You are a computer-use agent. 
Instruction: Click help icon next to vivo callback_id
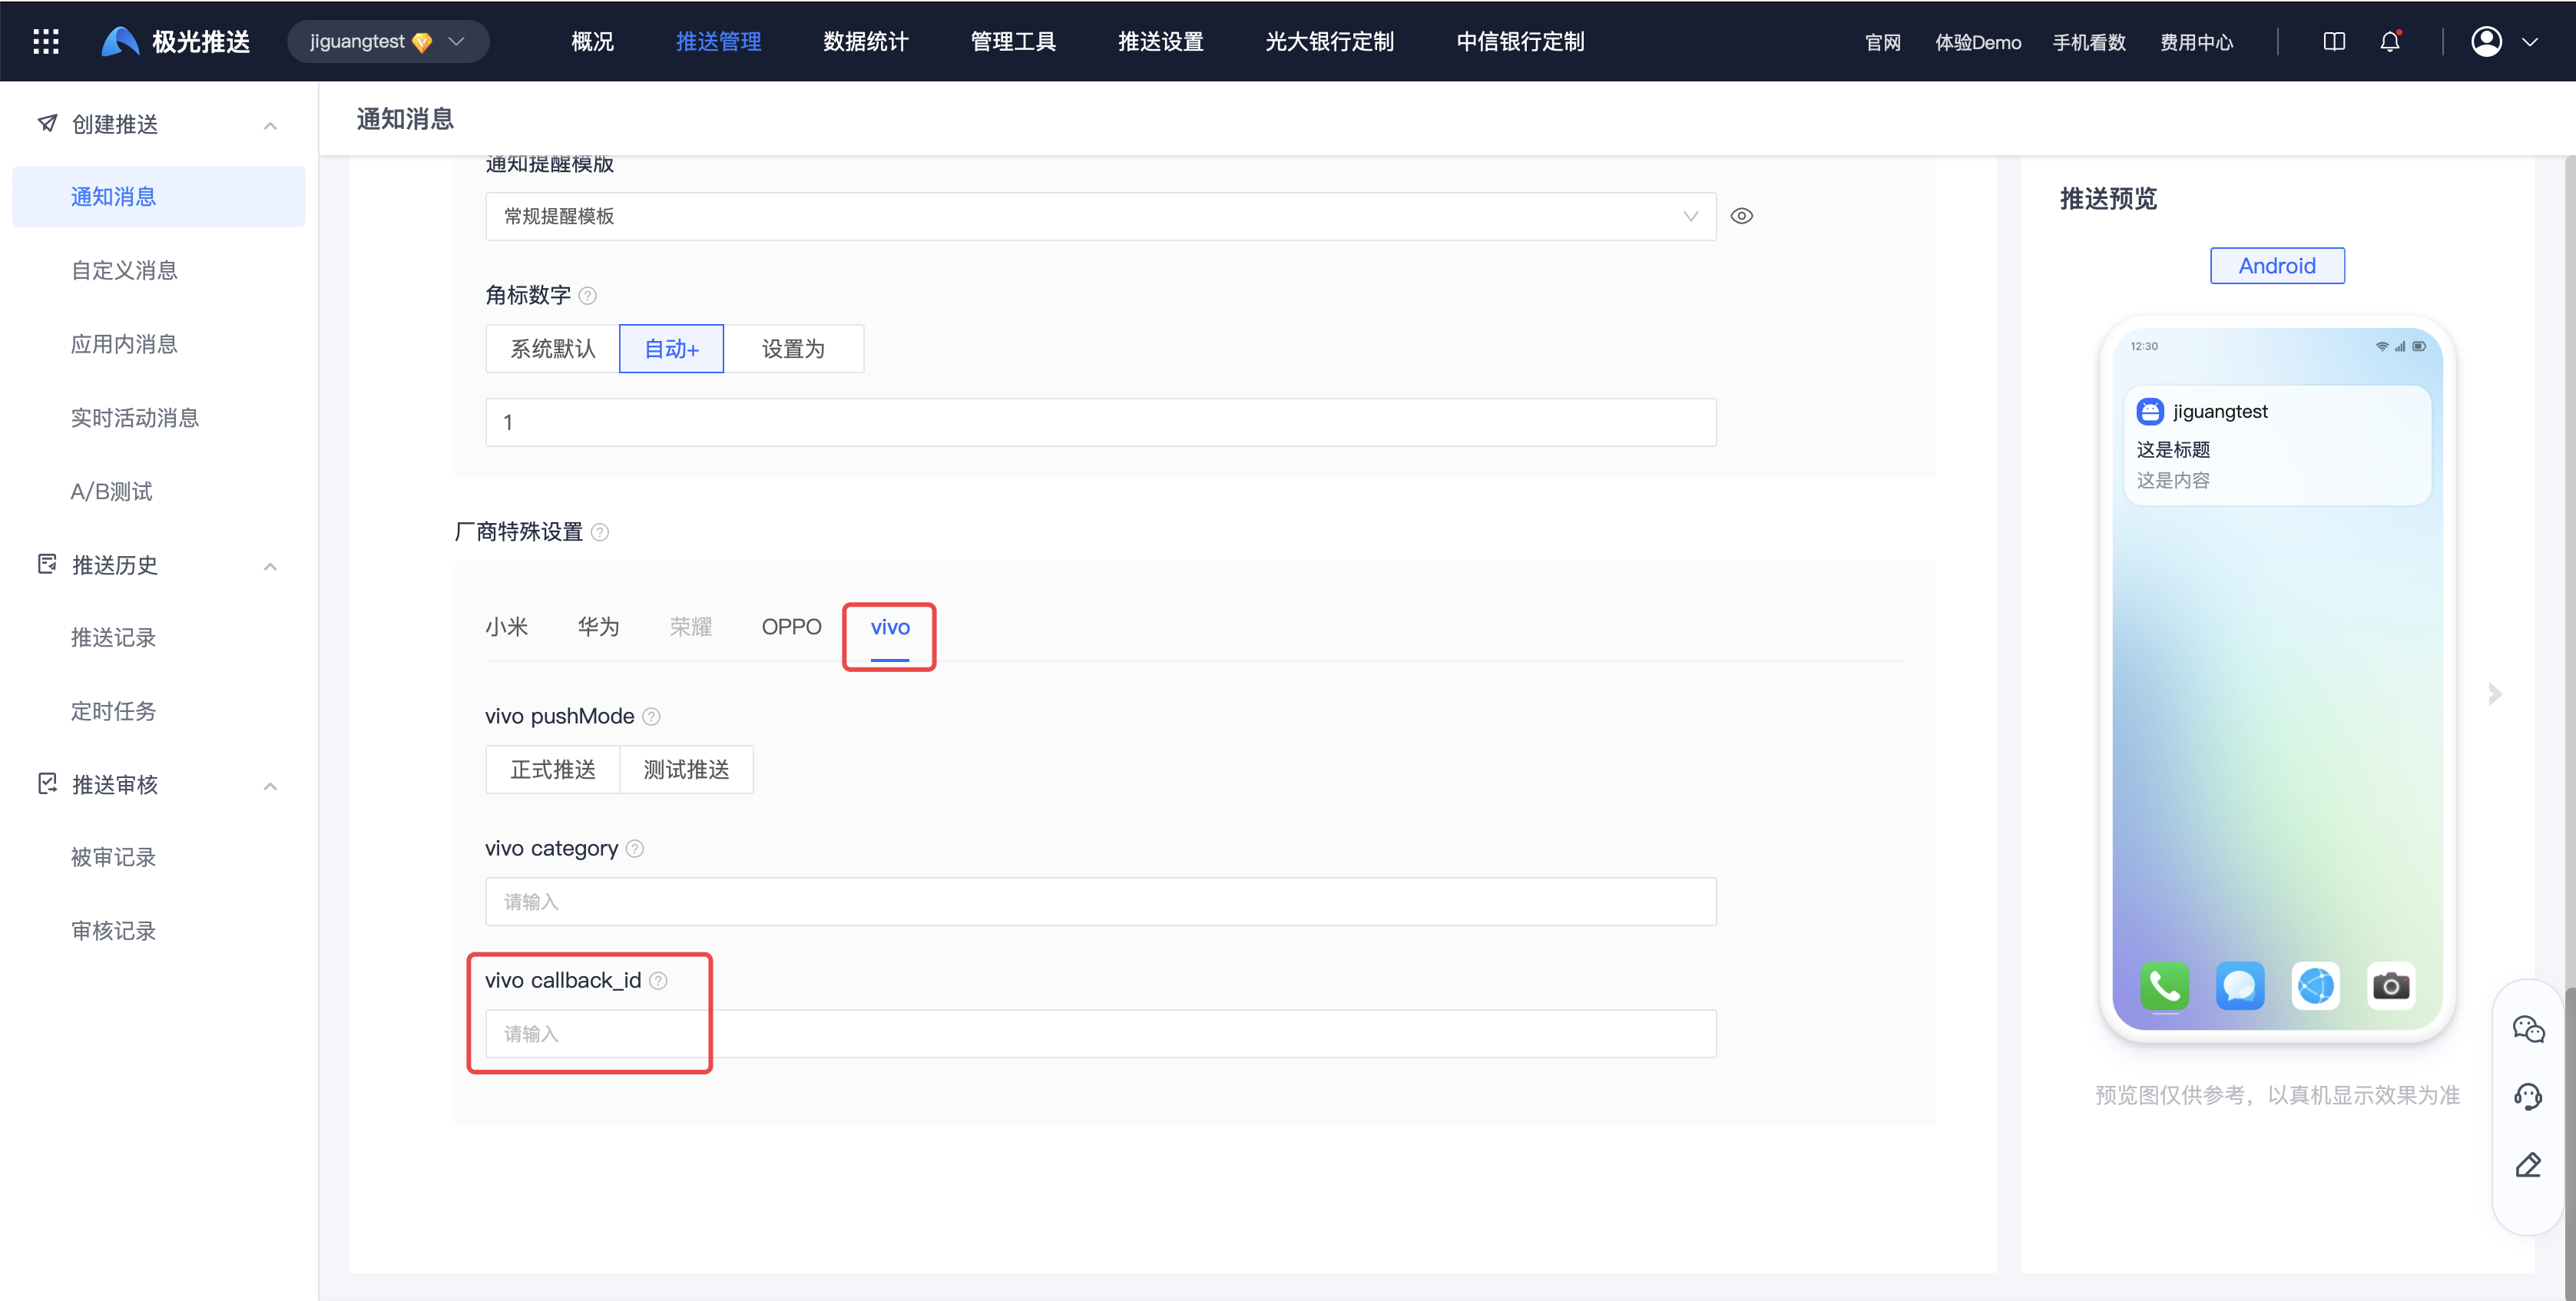point(658,981)
